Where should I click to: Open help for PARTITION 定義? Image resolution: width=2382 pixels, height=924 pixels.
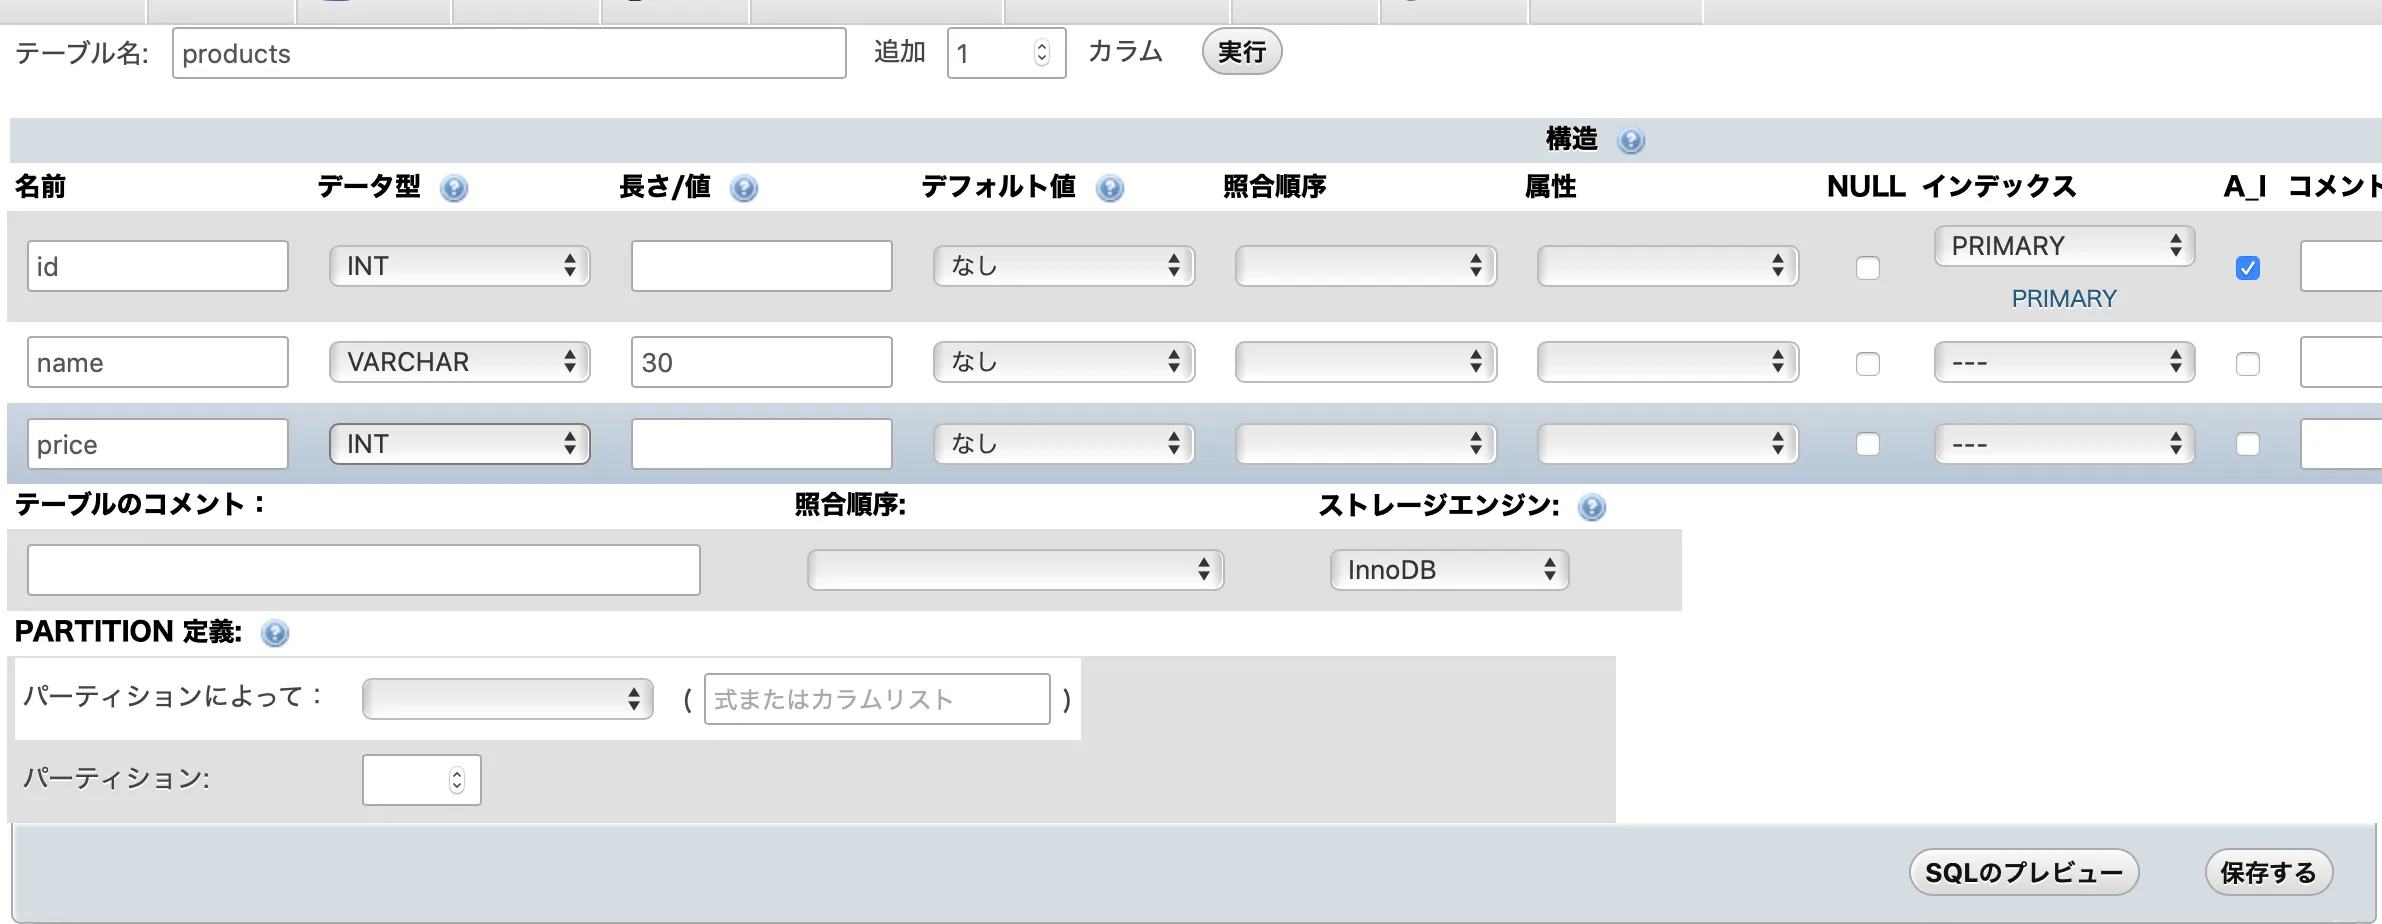coord(275,633)
